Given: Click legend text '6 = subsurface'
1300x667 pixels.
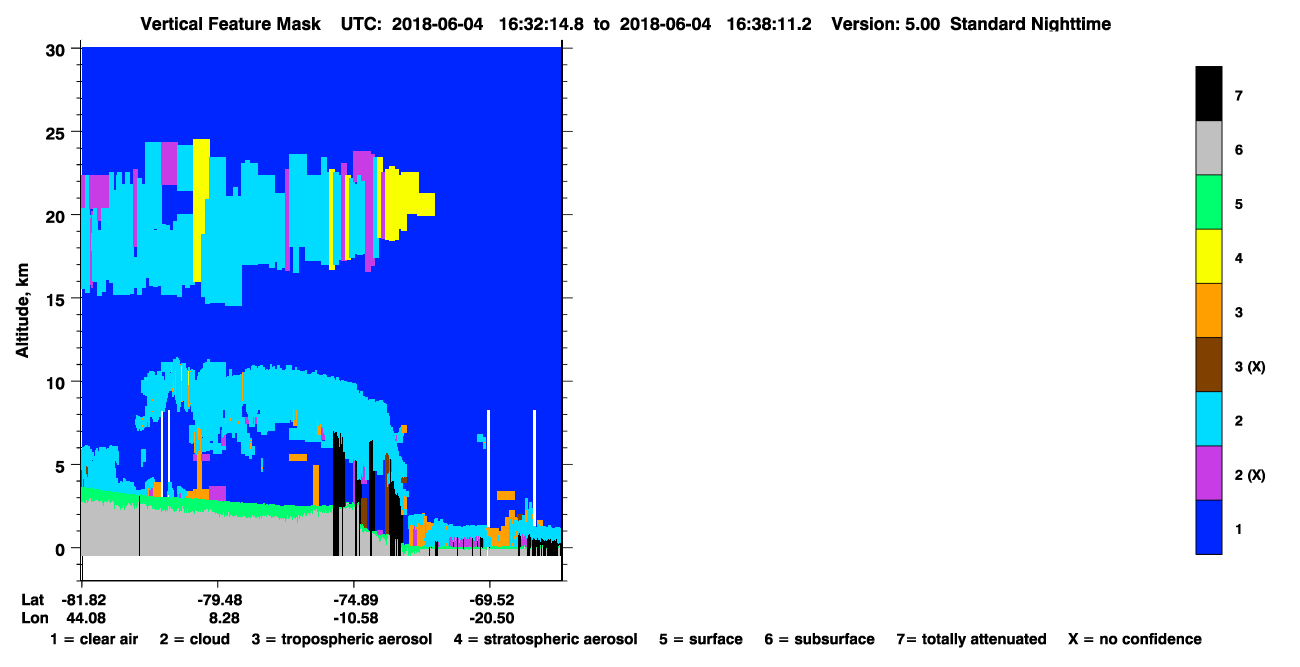Looking at the screenshot, I should pyautogui.click(x=819, y=639).
